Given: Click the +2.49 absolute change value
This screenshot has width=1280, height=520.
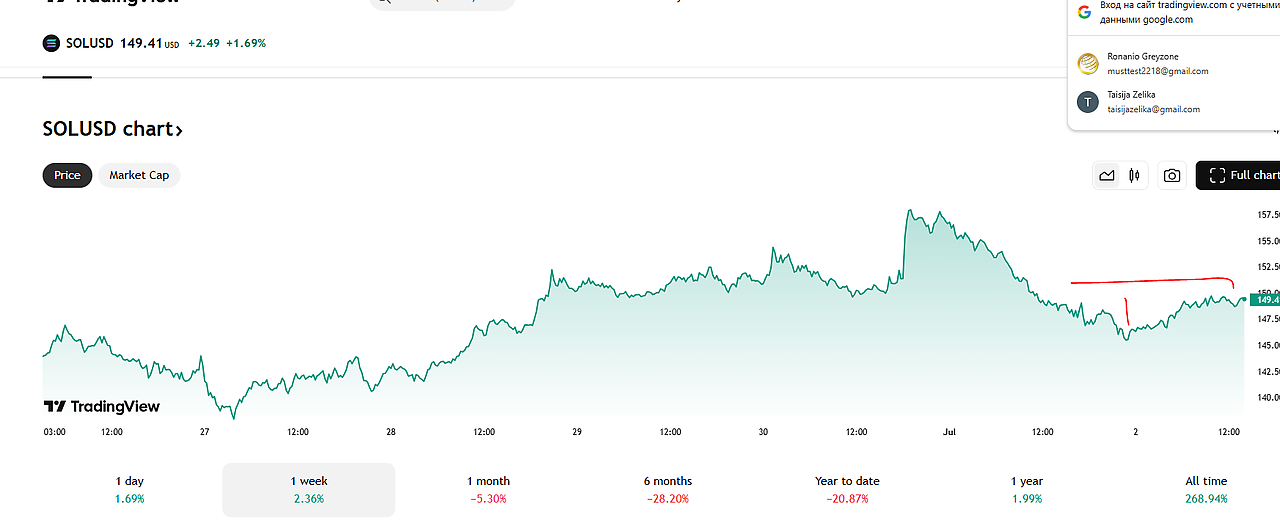Looking at the screenshot, I should [x=203, y=43].
